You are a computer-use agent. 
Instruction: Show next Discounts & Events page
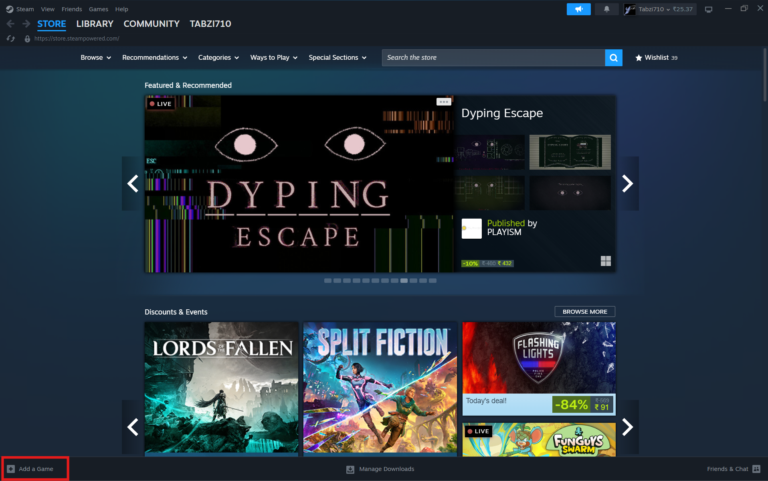[627, 427]
